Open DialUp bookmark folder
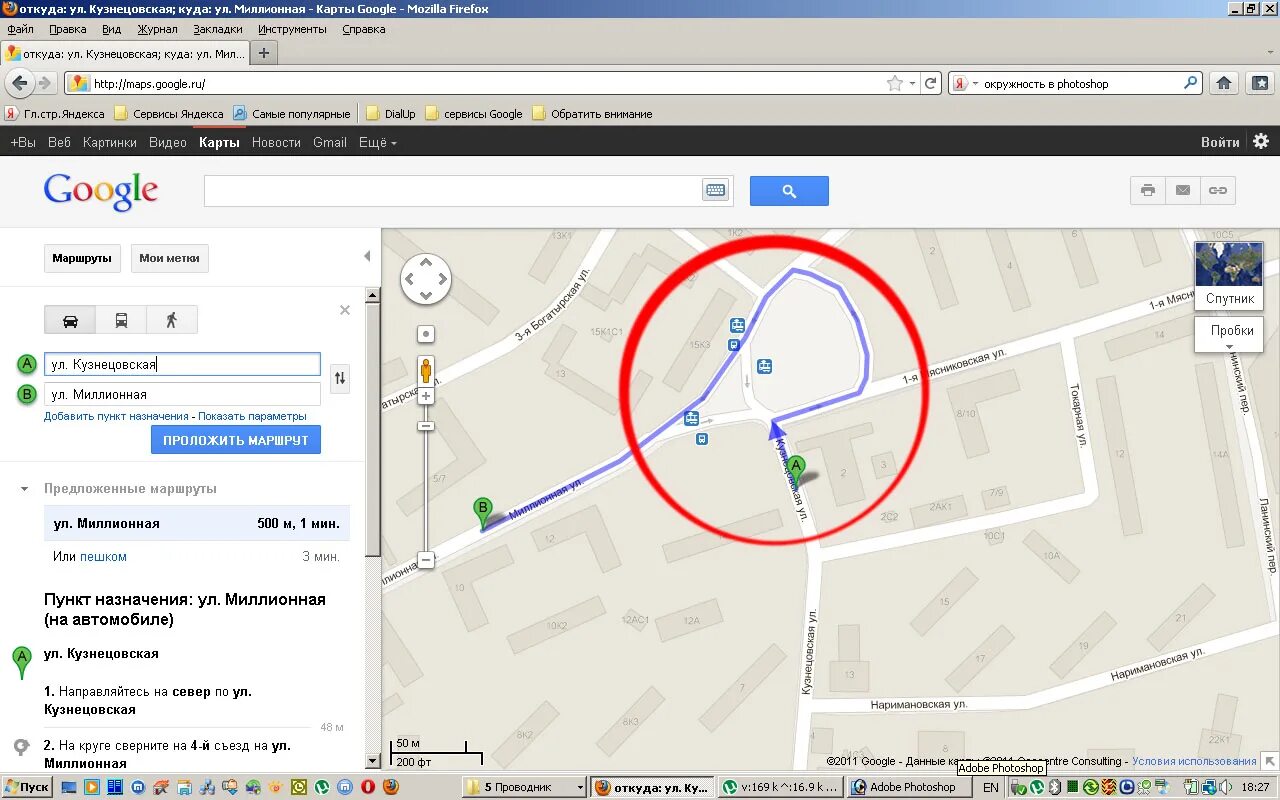The image size is (1280, 800). (391, 114)
